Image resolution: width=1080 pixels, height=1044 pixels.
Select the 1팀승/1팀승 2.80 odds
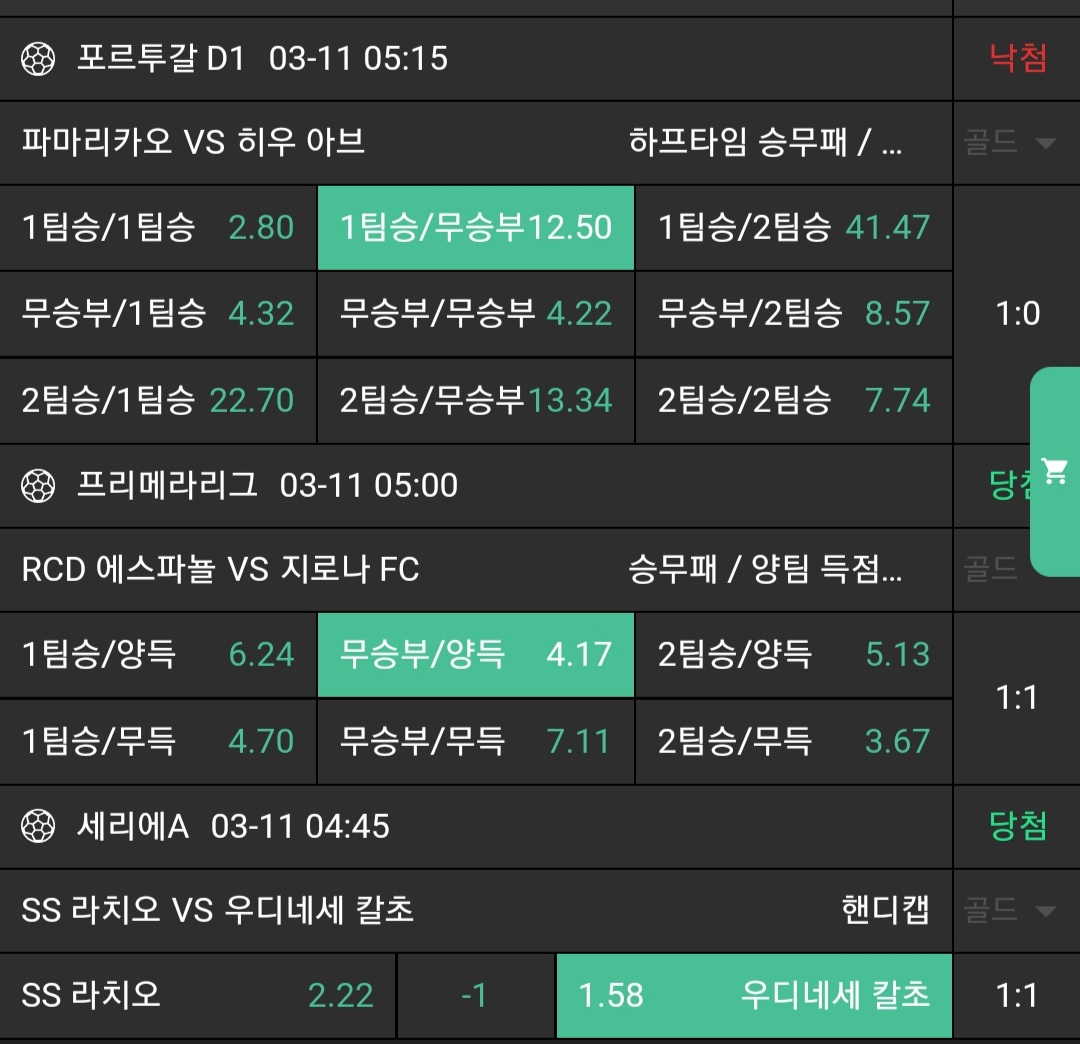(158, 228)
